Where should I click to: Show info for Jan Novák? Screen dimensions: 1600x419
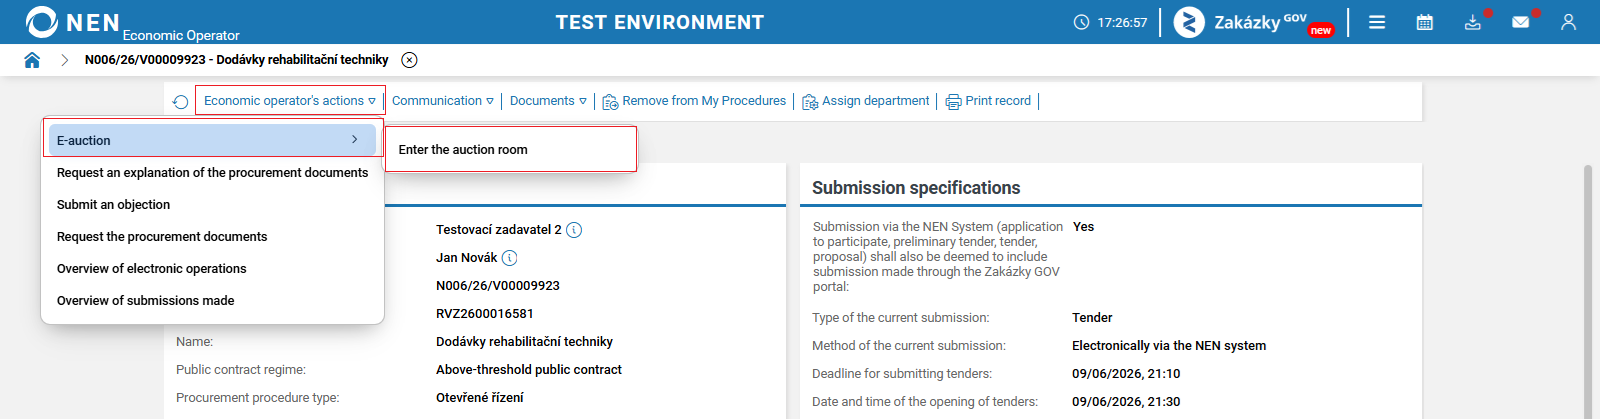[509, 258]
